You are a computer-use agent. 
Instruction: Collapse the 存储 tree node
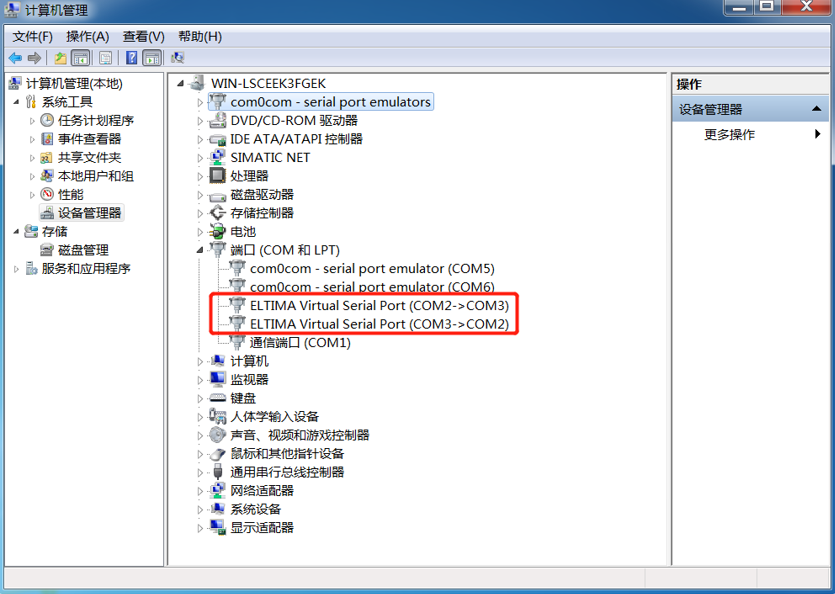[16, 231]
